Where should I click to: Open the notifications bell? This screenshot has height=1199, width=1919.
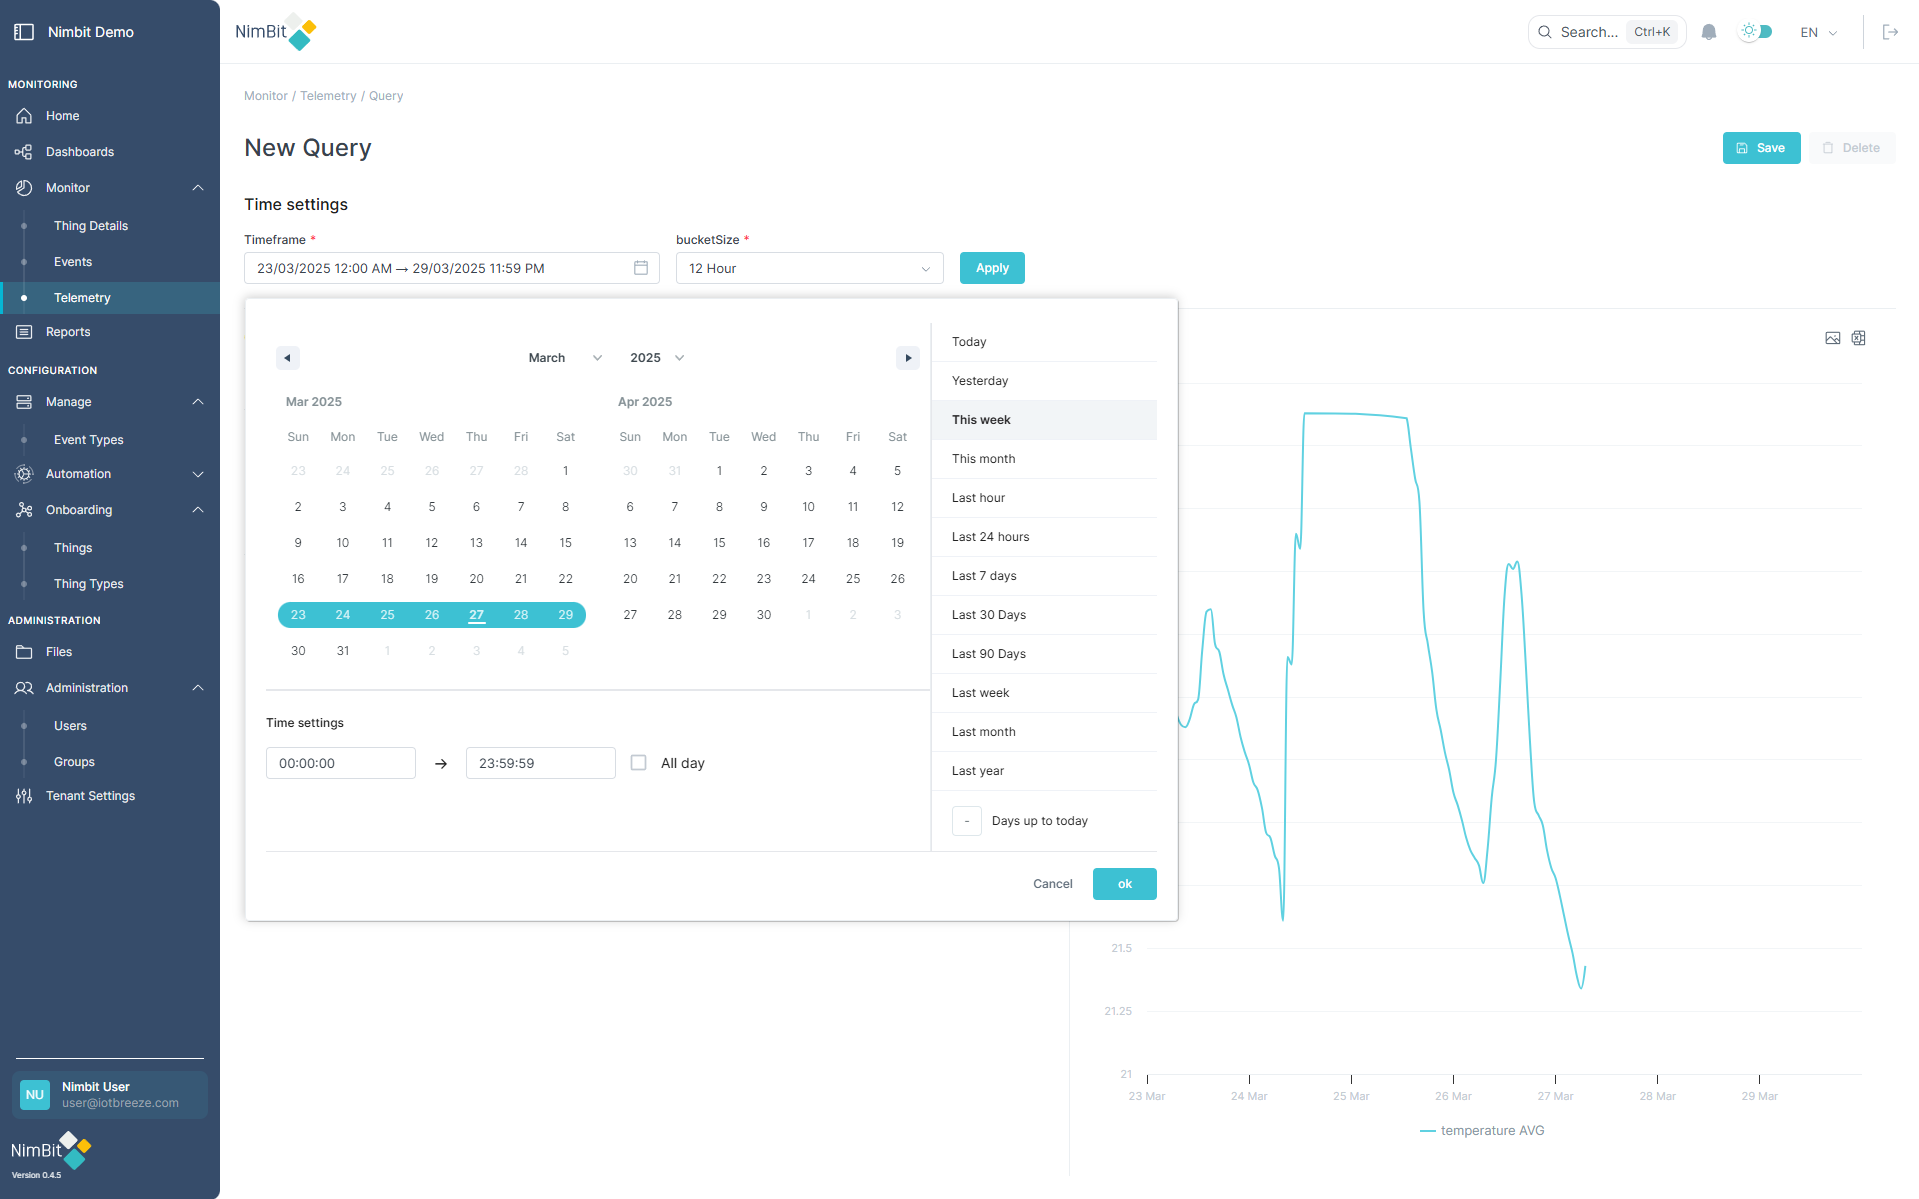[1707, 32]
